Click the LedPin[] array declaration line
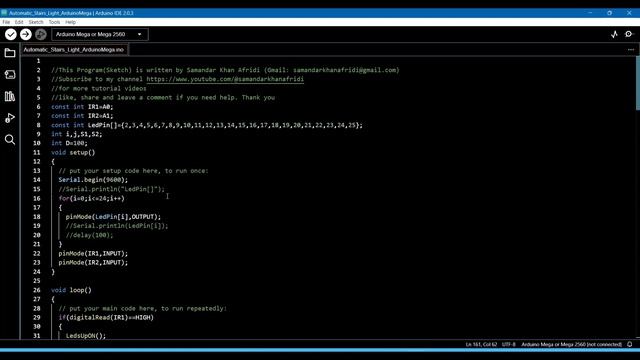This screenshot has height=360, width=640. [x=207, y=125]
